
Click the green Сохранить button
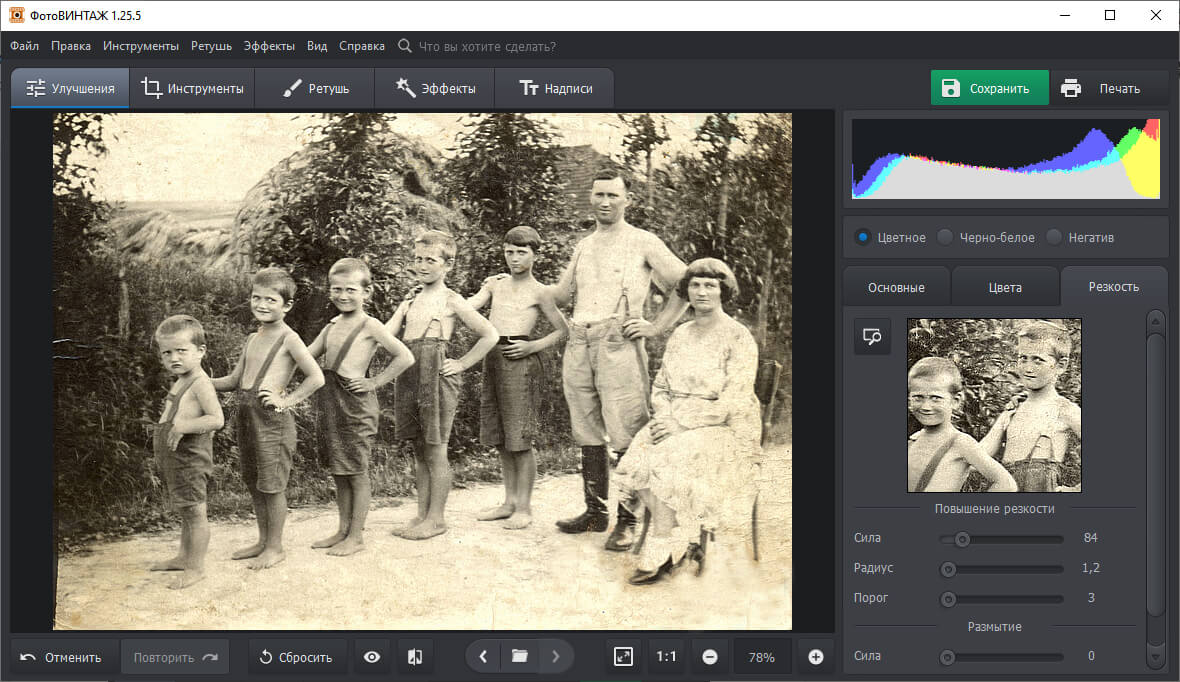click(989, 88)
